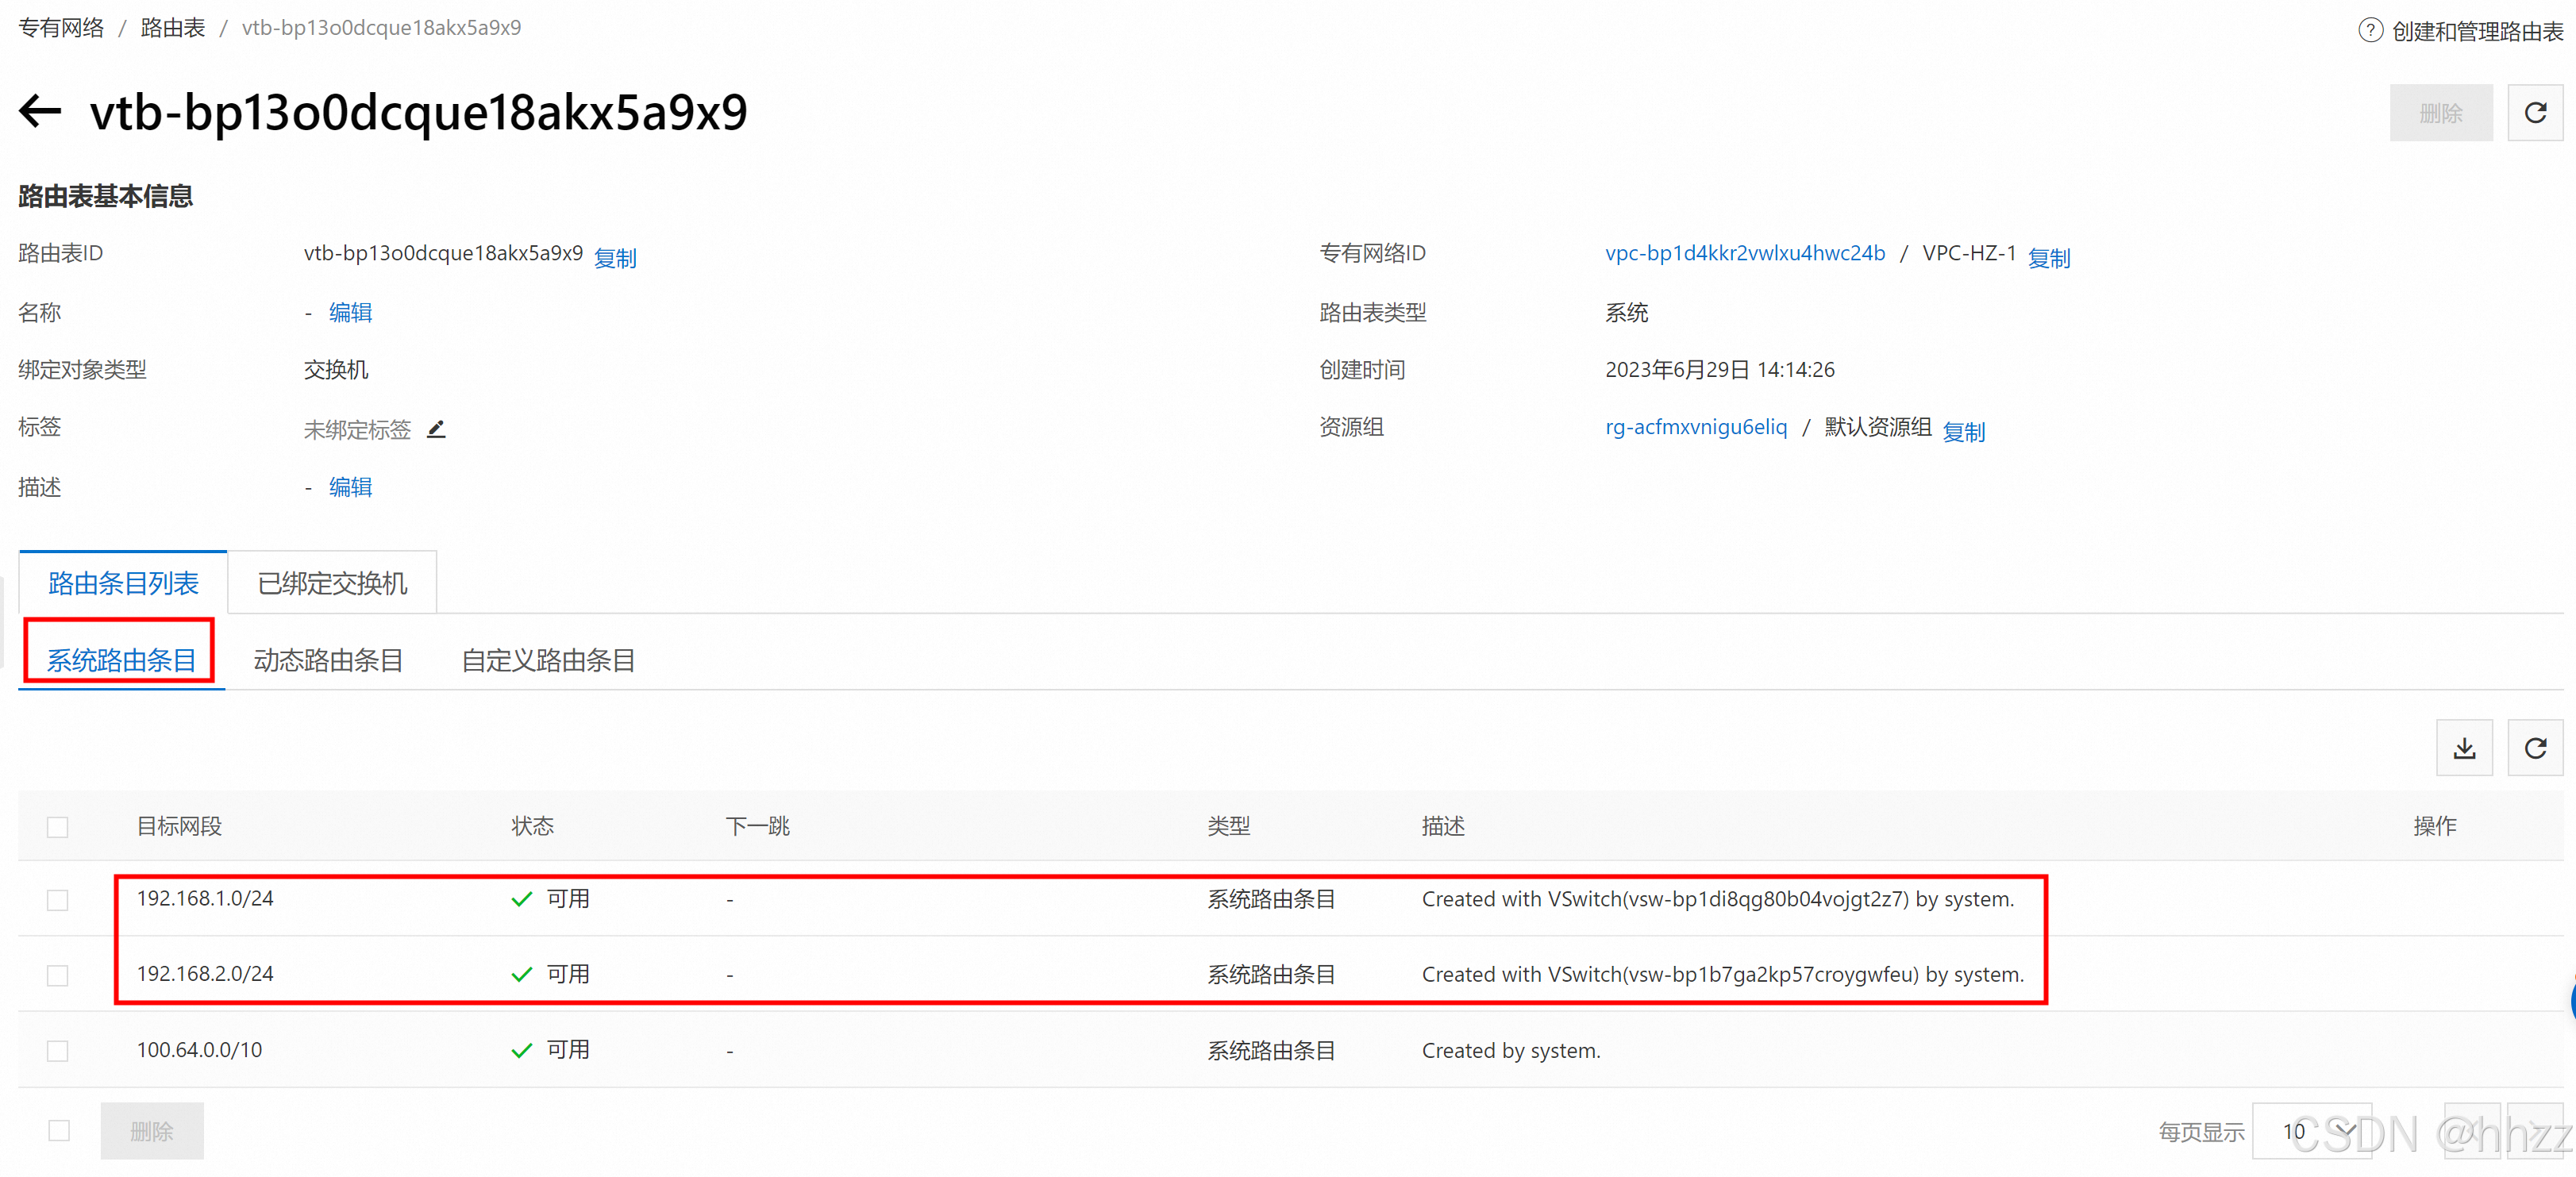This screenshot has height=1177, width=2576.
Task: Open the dynamic route entries tab (动态路由条目)
Action: [x=328, y=660]
